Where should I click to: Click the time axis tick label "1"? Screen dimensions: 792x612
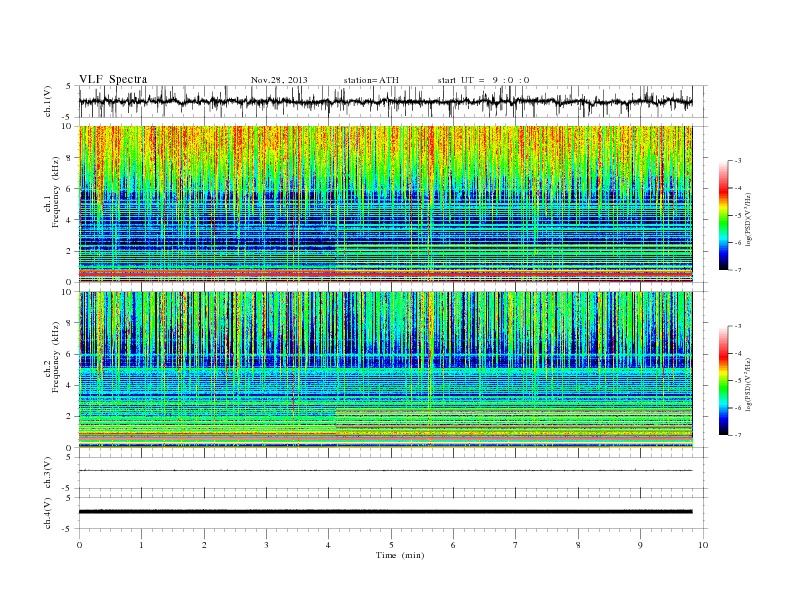(142, 545)
